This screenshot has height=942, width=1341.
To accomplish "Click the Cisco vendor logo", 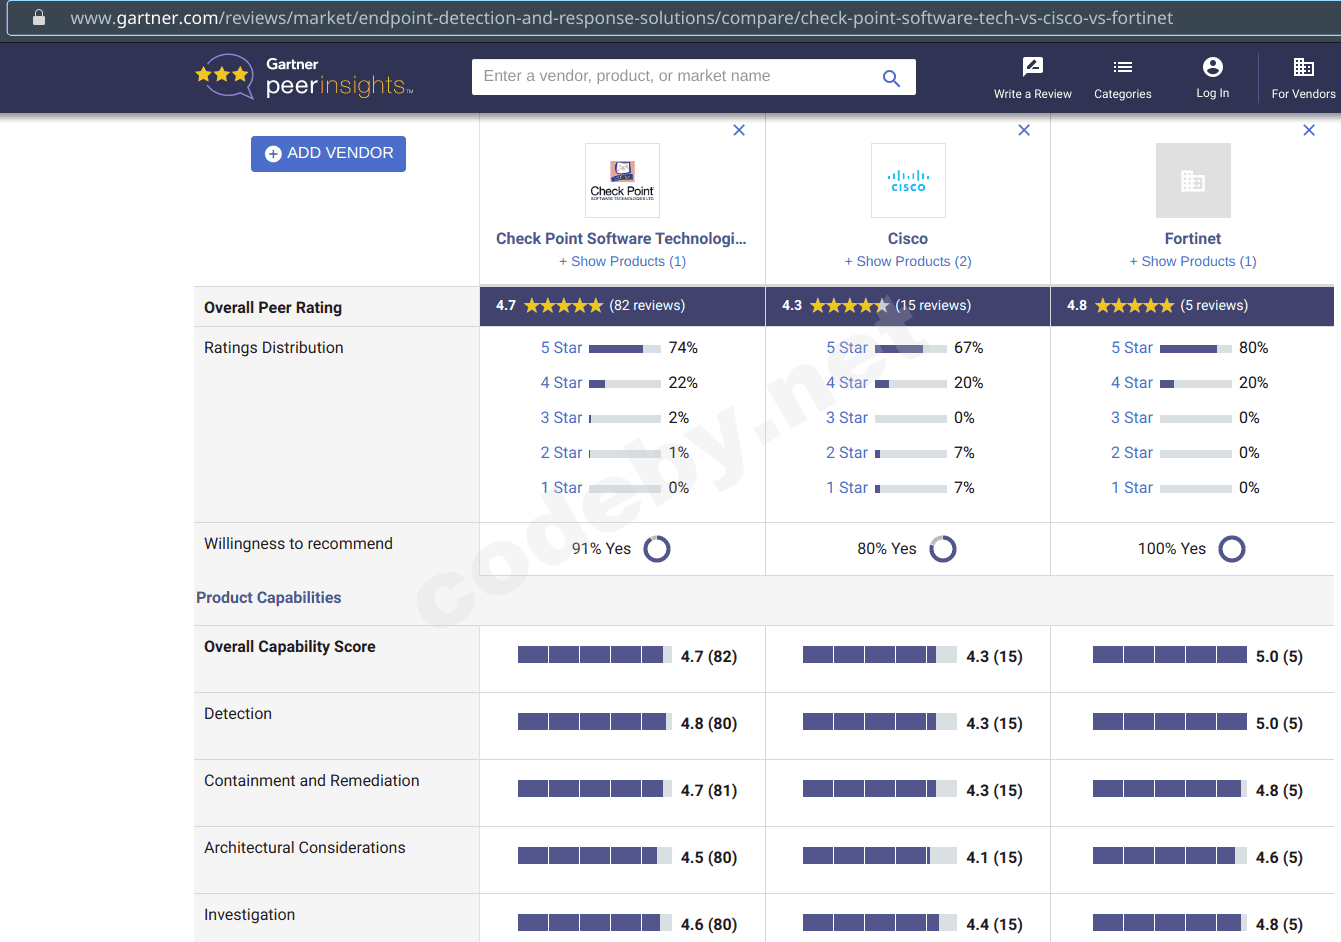I will pos(908,181).
